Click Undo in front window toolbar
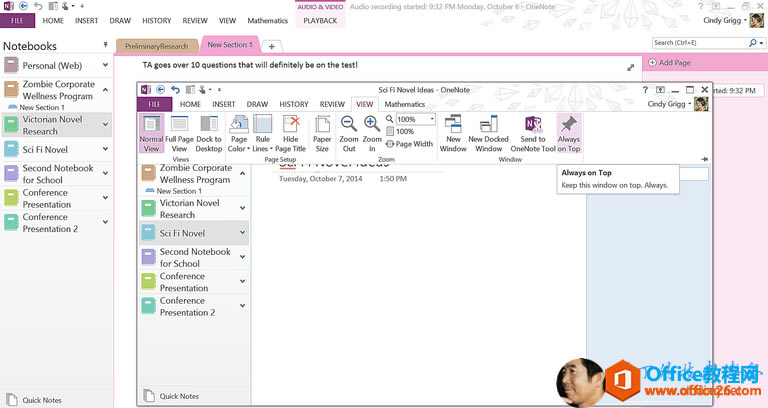The width and height of the screenshot is (768, 408). click(x=175, y=90)
